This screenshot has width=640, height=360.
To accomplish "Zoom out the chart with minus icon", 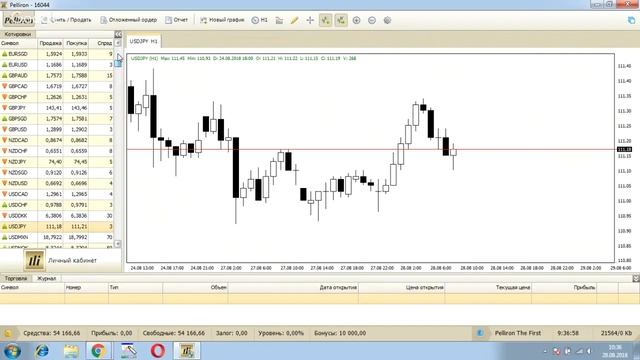I will (372, 20).
